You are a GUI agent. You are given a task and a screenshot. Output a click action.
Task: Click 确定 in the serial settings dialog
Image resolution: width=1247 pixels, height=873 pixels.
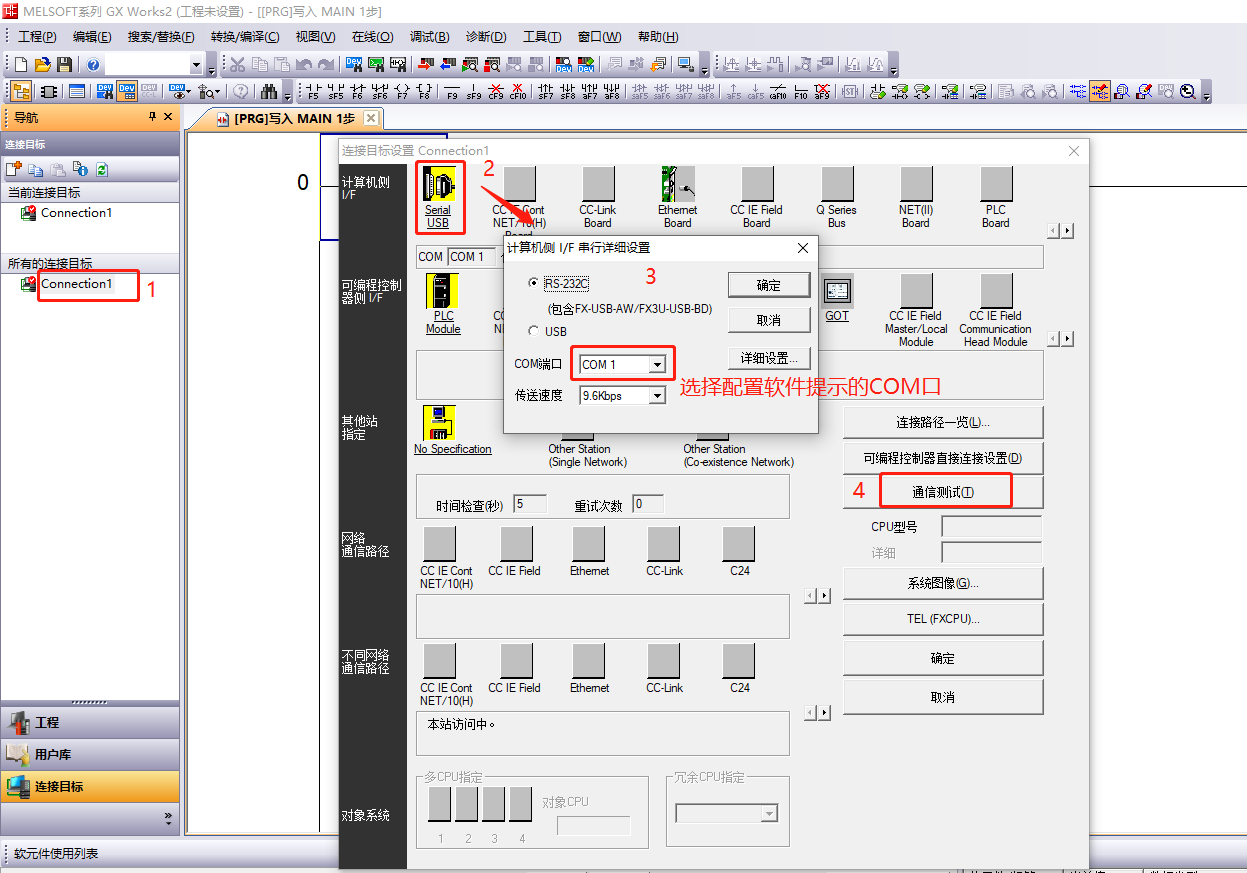pos(769,285)
